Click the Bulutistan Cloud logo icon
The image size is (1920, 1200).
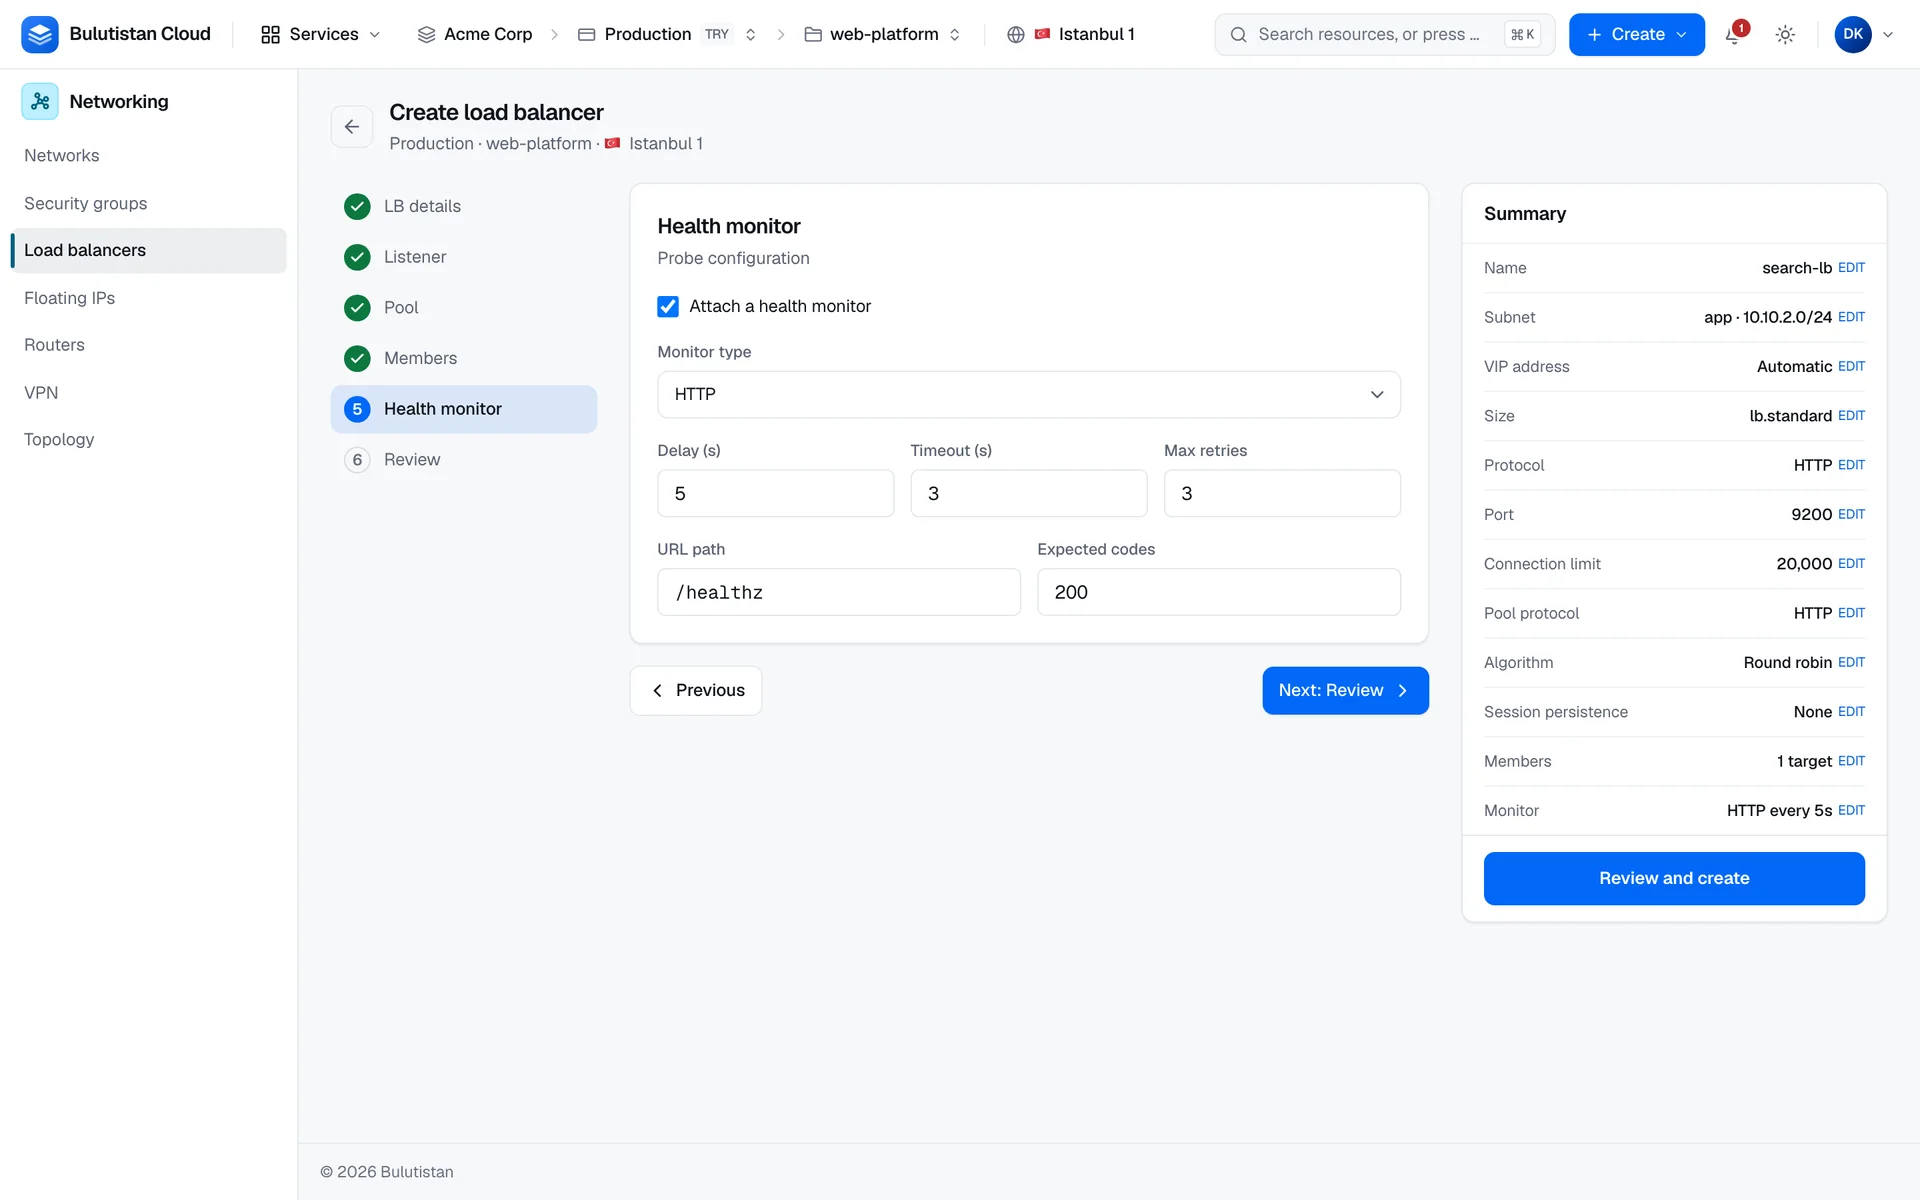pos(40,34)
